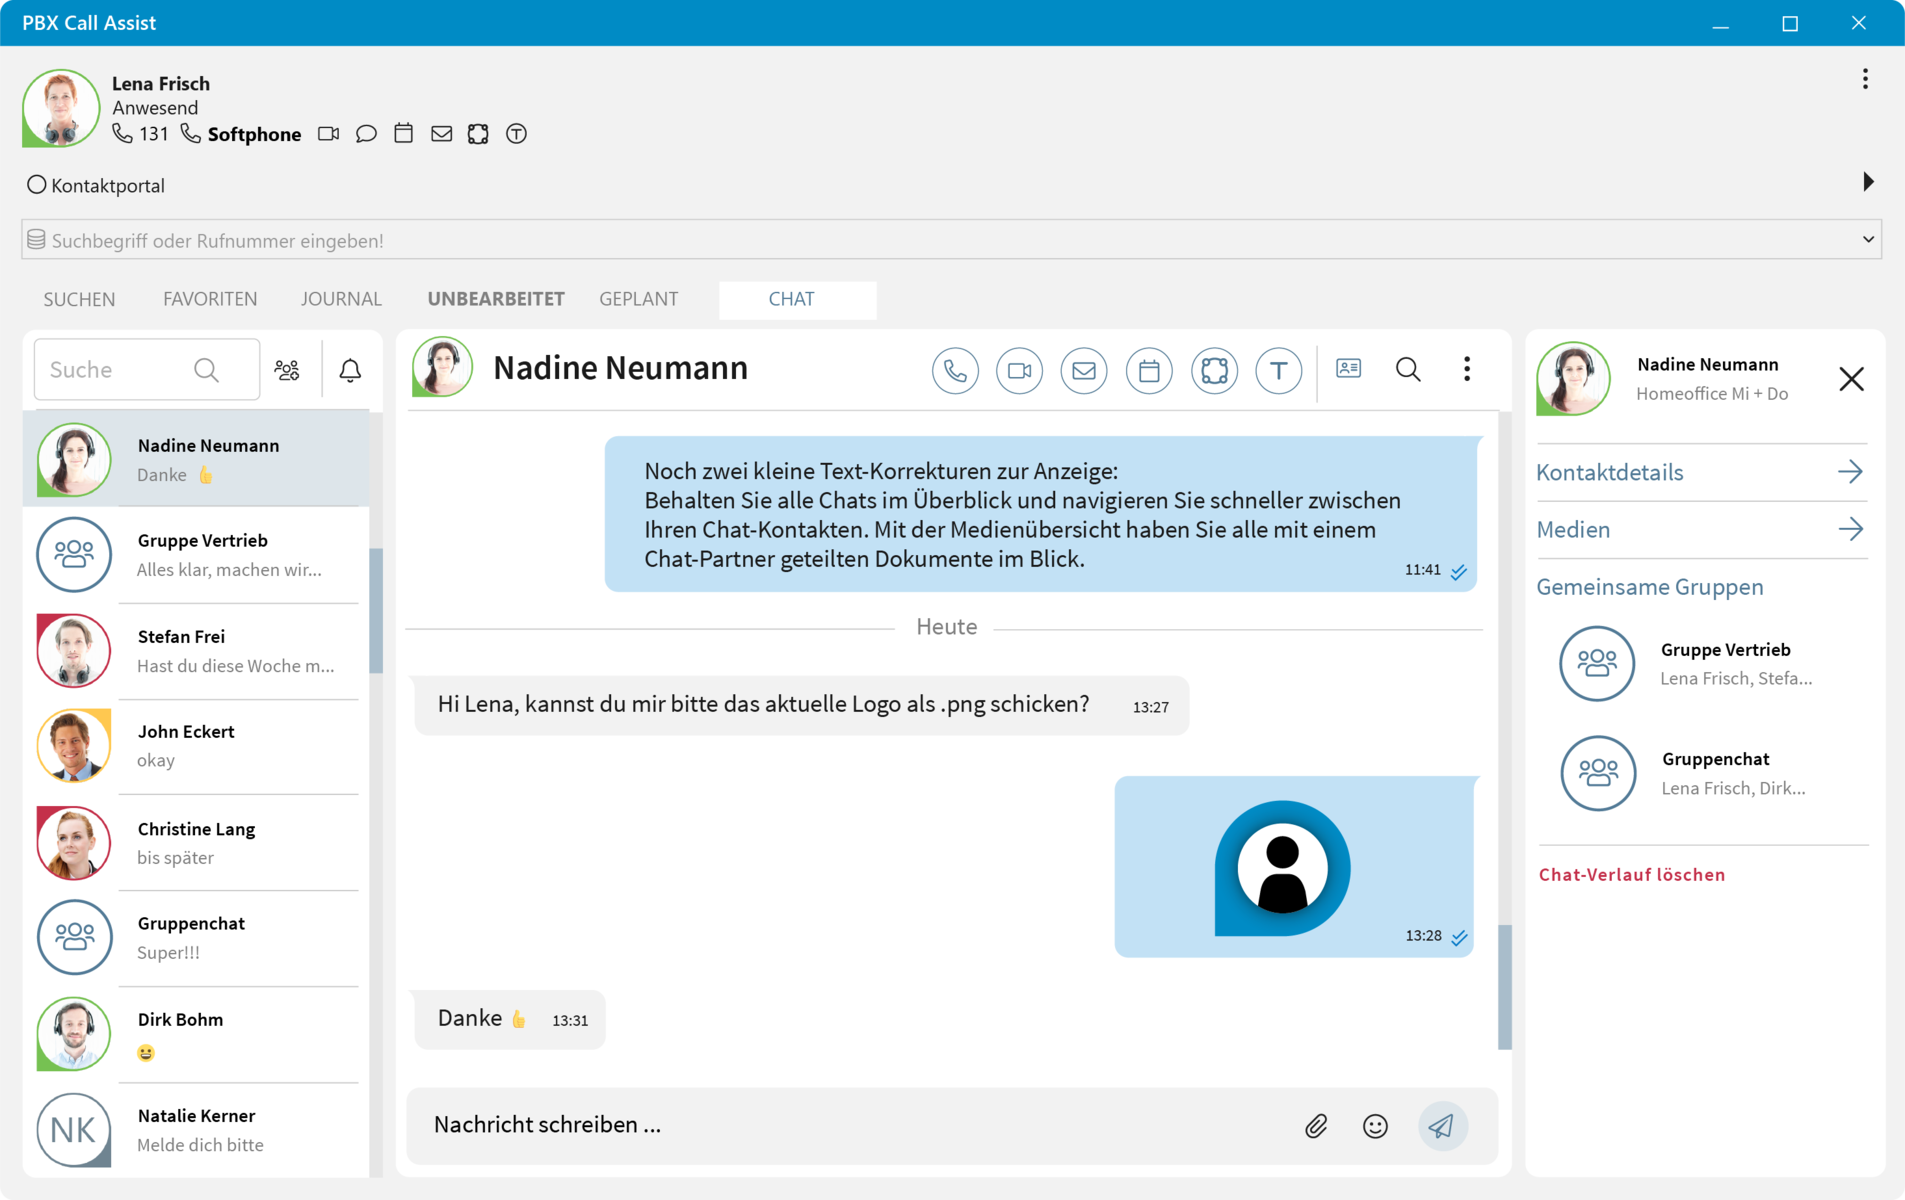Open the UNBEARBEITET tab

tap(496, 299)
